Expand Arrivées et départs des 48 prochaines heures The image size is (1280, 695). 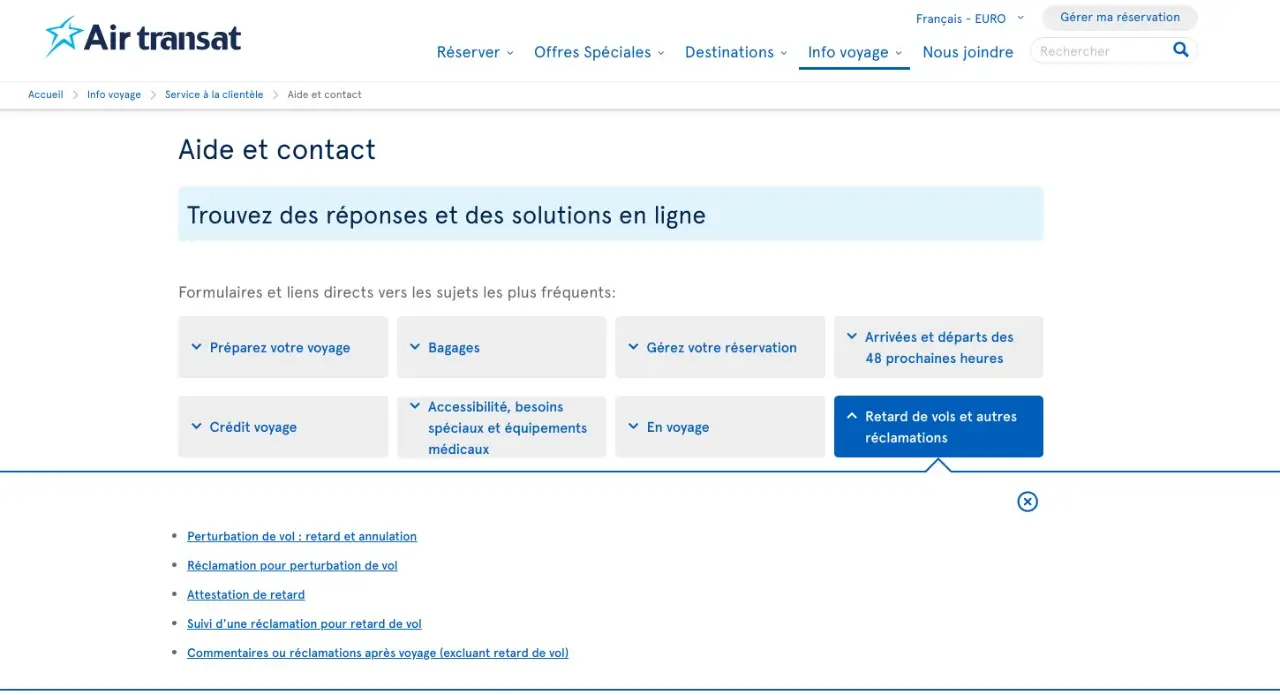click(x=939, y=347)
